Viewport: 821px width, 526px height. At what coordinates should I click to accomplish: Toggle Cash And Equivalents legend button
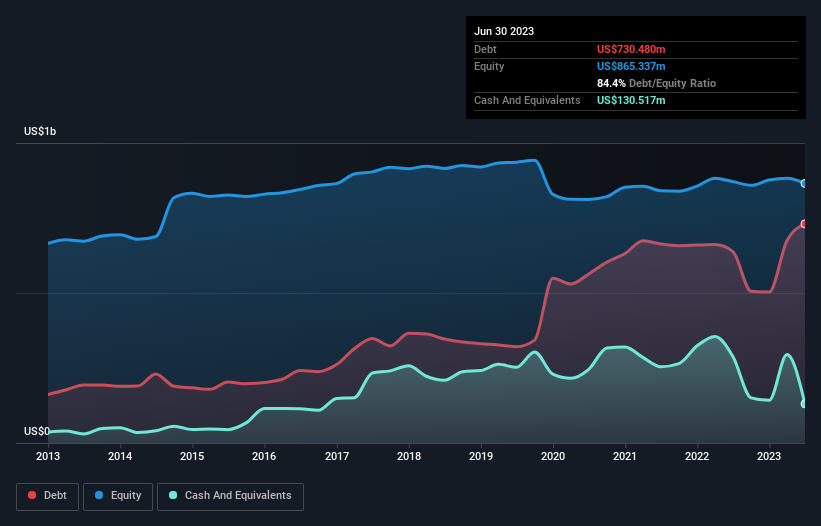(x=230, y=496)
